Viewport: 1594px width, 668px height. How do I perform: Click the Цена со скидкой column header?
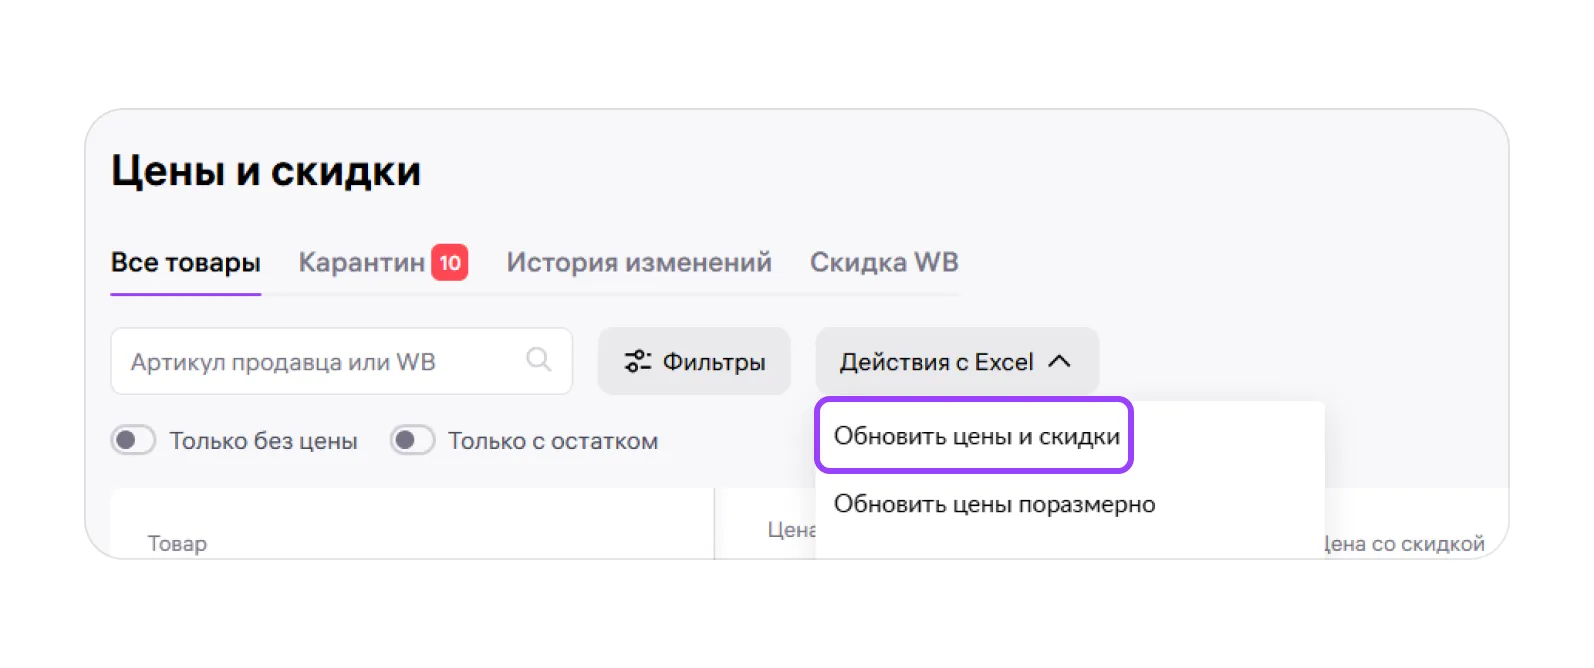[1404, 543]
